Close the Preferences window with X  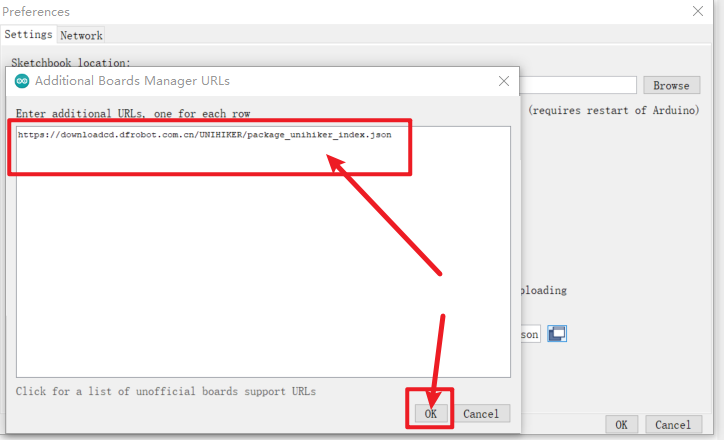tap(697, 11)
